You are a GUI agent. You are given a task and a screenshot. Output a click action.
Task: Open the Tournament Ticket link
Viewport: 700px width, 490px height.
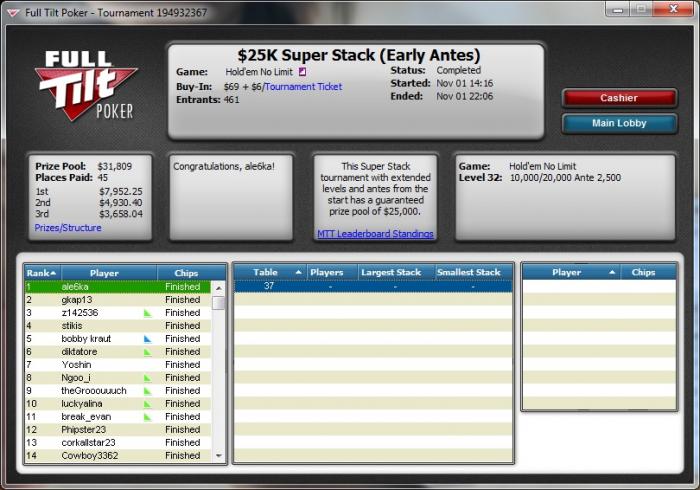pos(304,87)
